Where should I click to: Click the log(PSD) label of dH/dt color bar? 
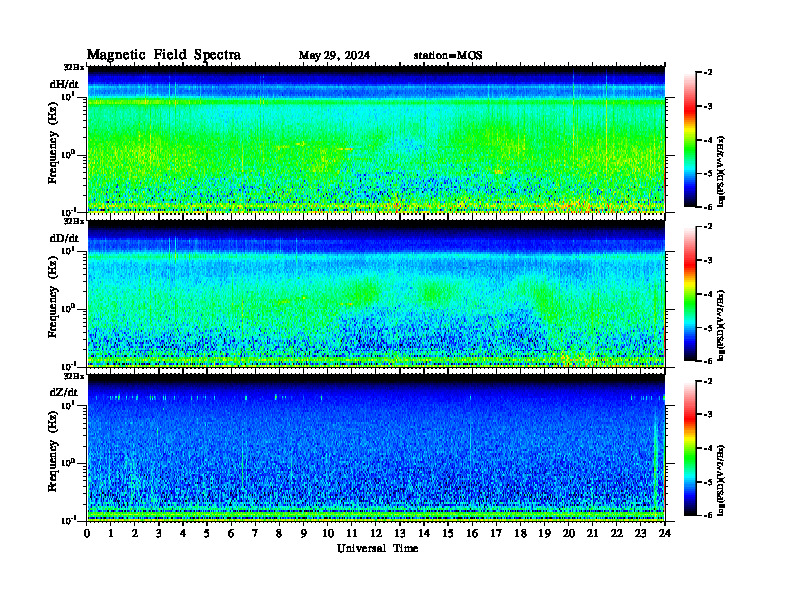point(721,171)
